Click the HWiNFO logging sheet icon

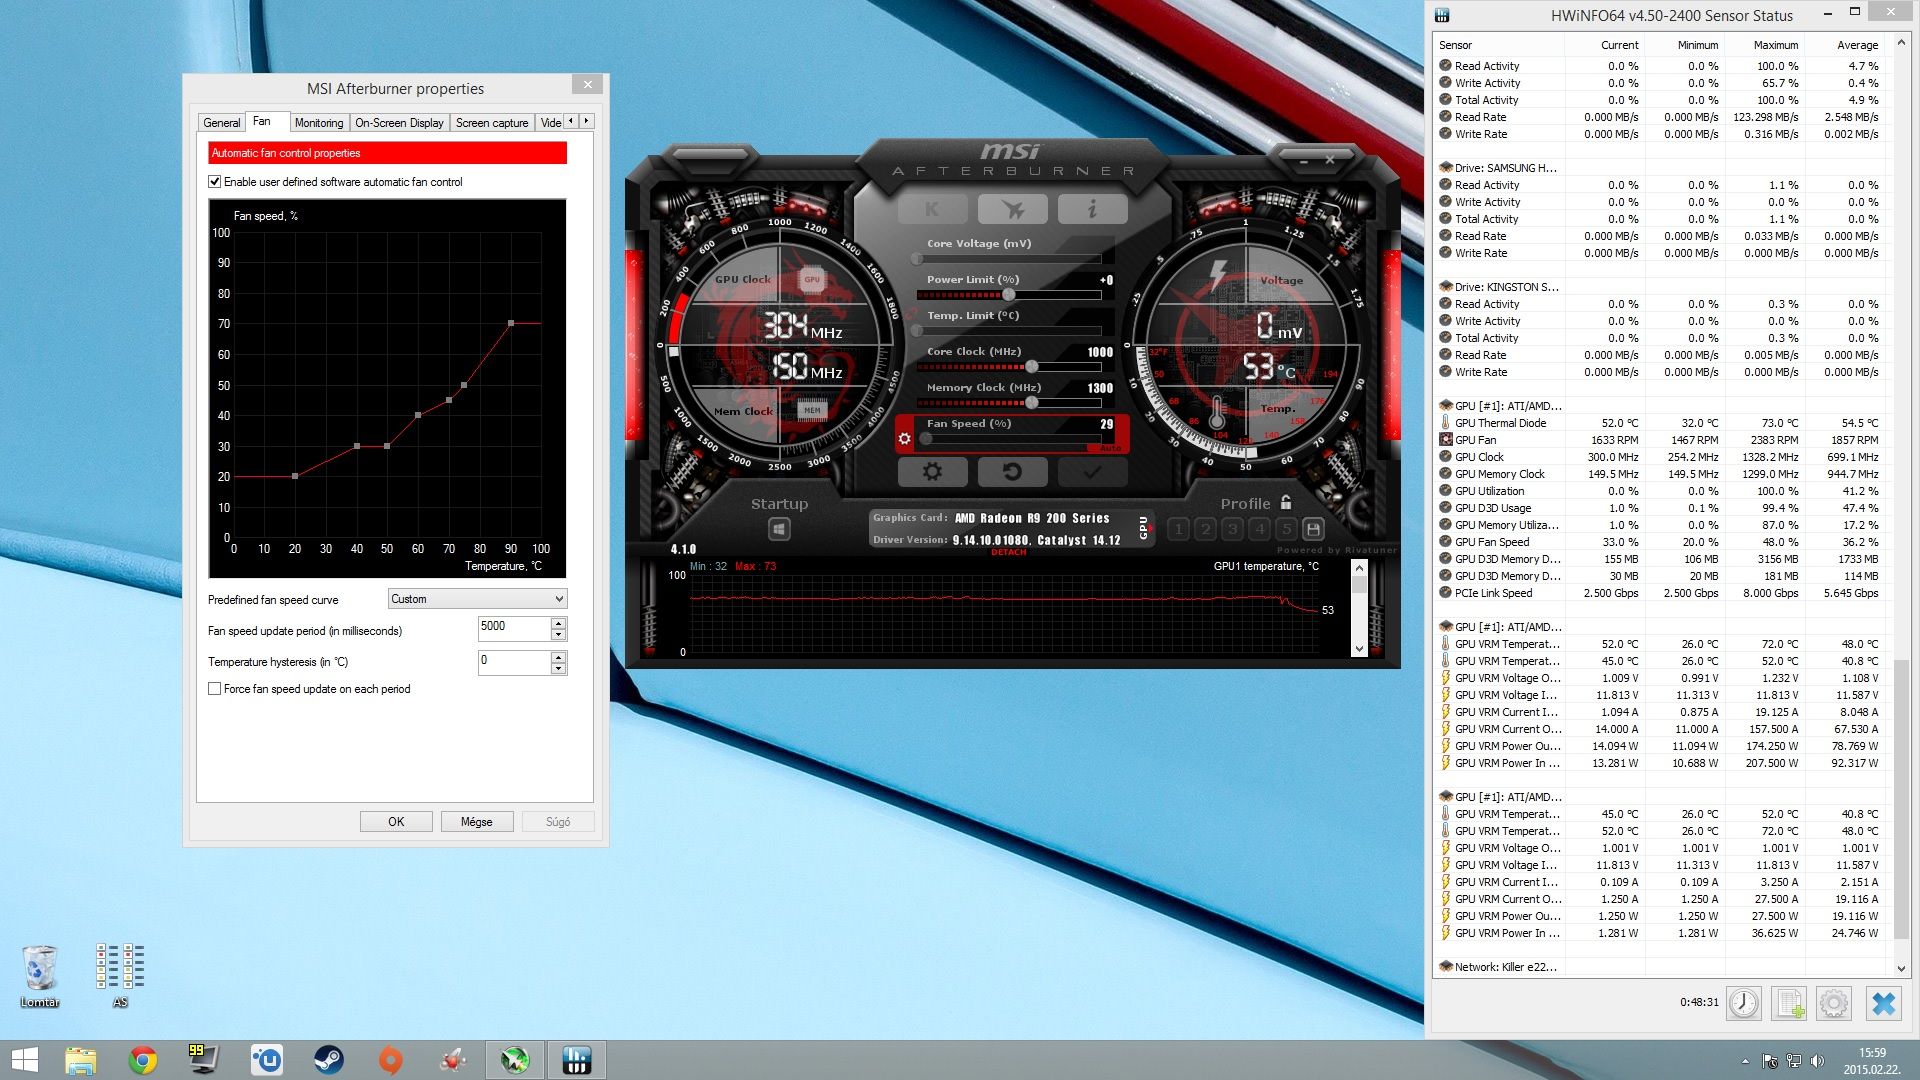tap(1789, 1003)
